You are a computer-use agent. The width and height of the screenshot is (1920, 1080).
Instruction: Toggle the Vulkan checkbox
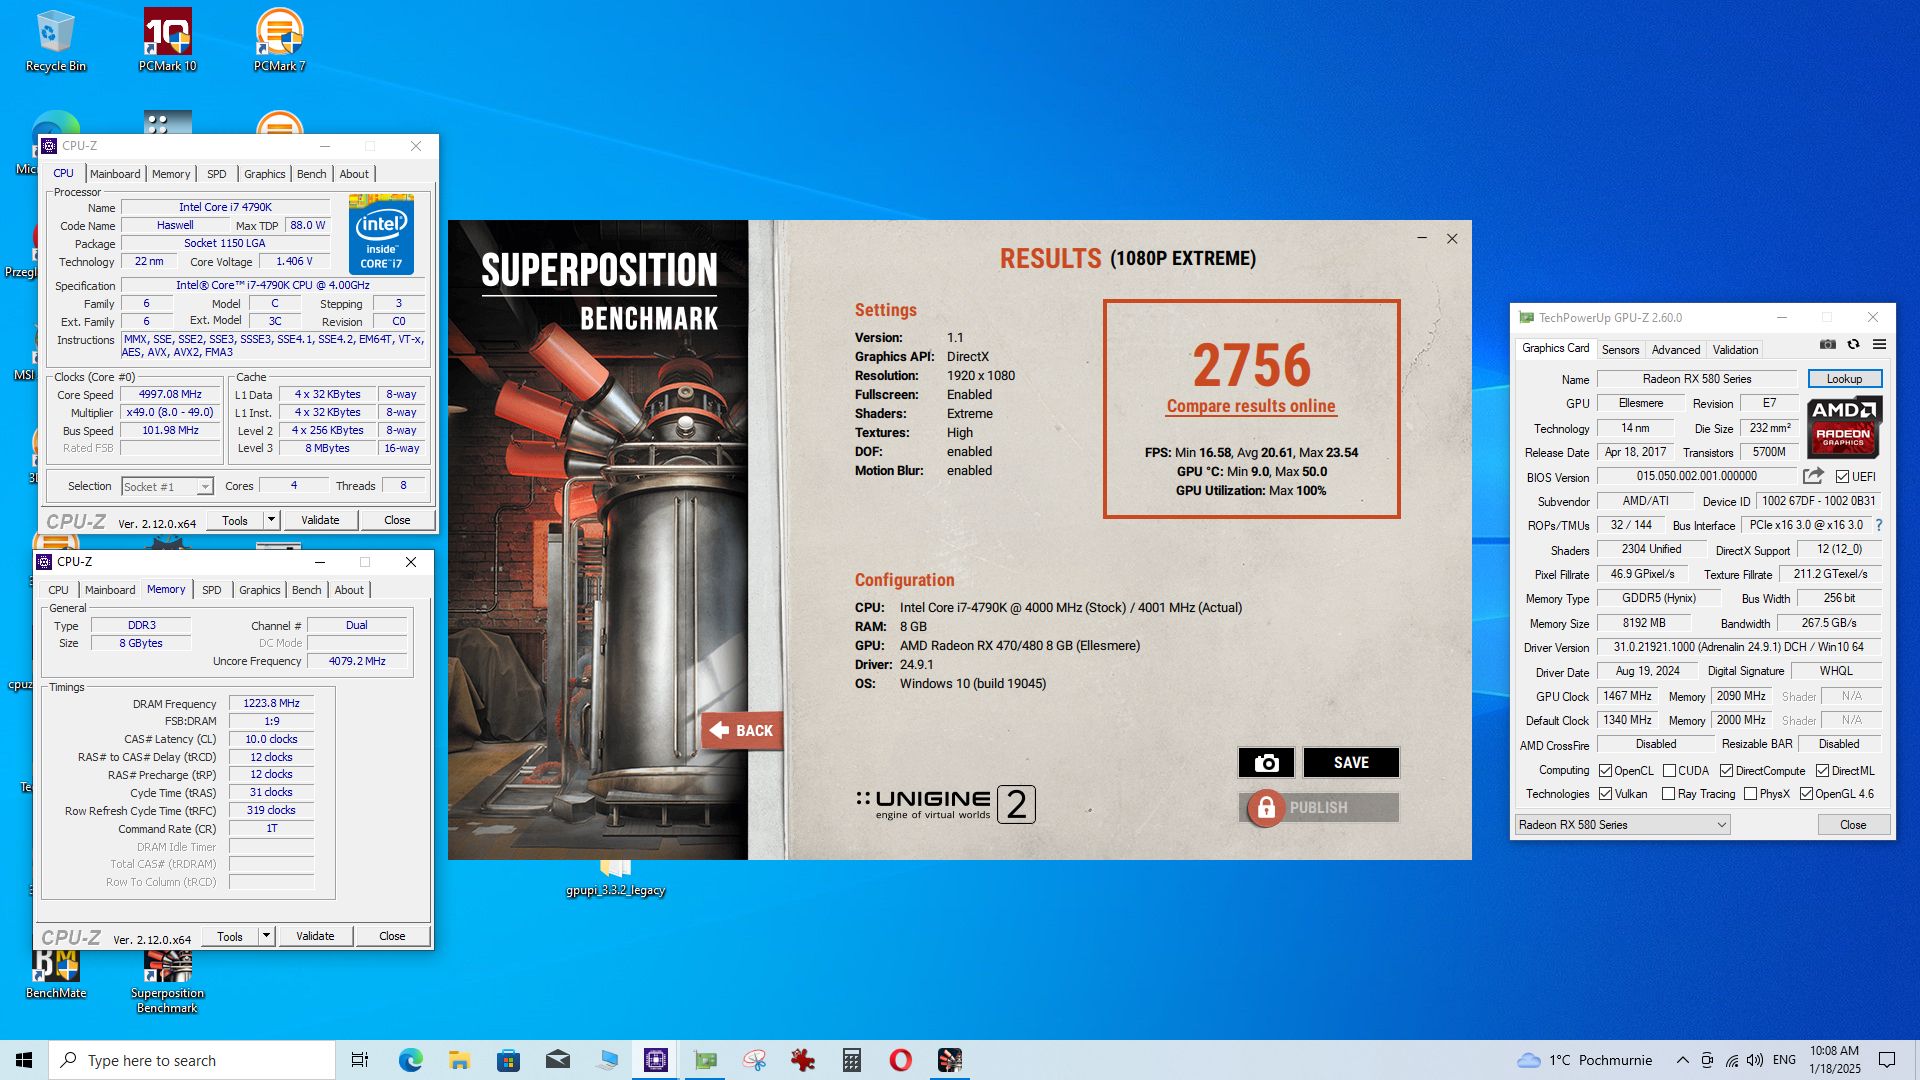[x=1605, y=794]
